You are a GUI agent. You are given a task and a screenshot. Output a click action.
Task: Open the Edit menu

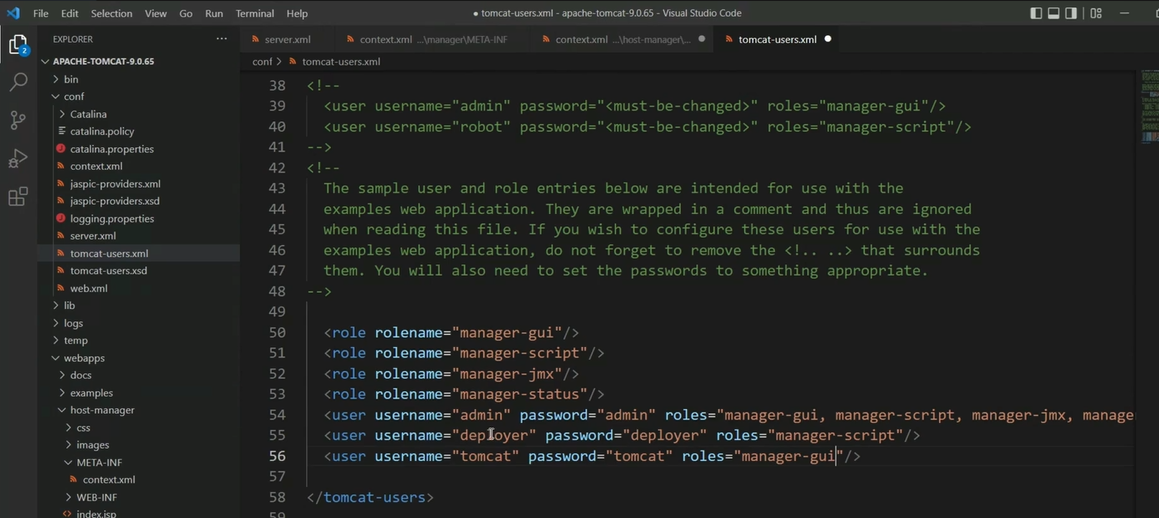click(69, 13)
